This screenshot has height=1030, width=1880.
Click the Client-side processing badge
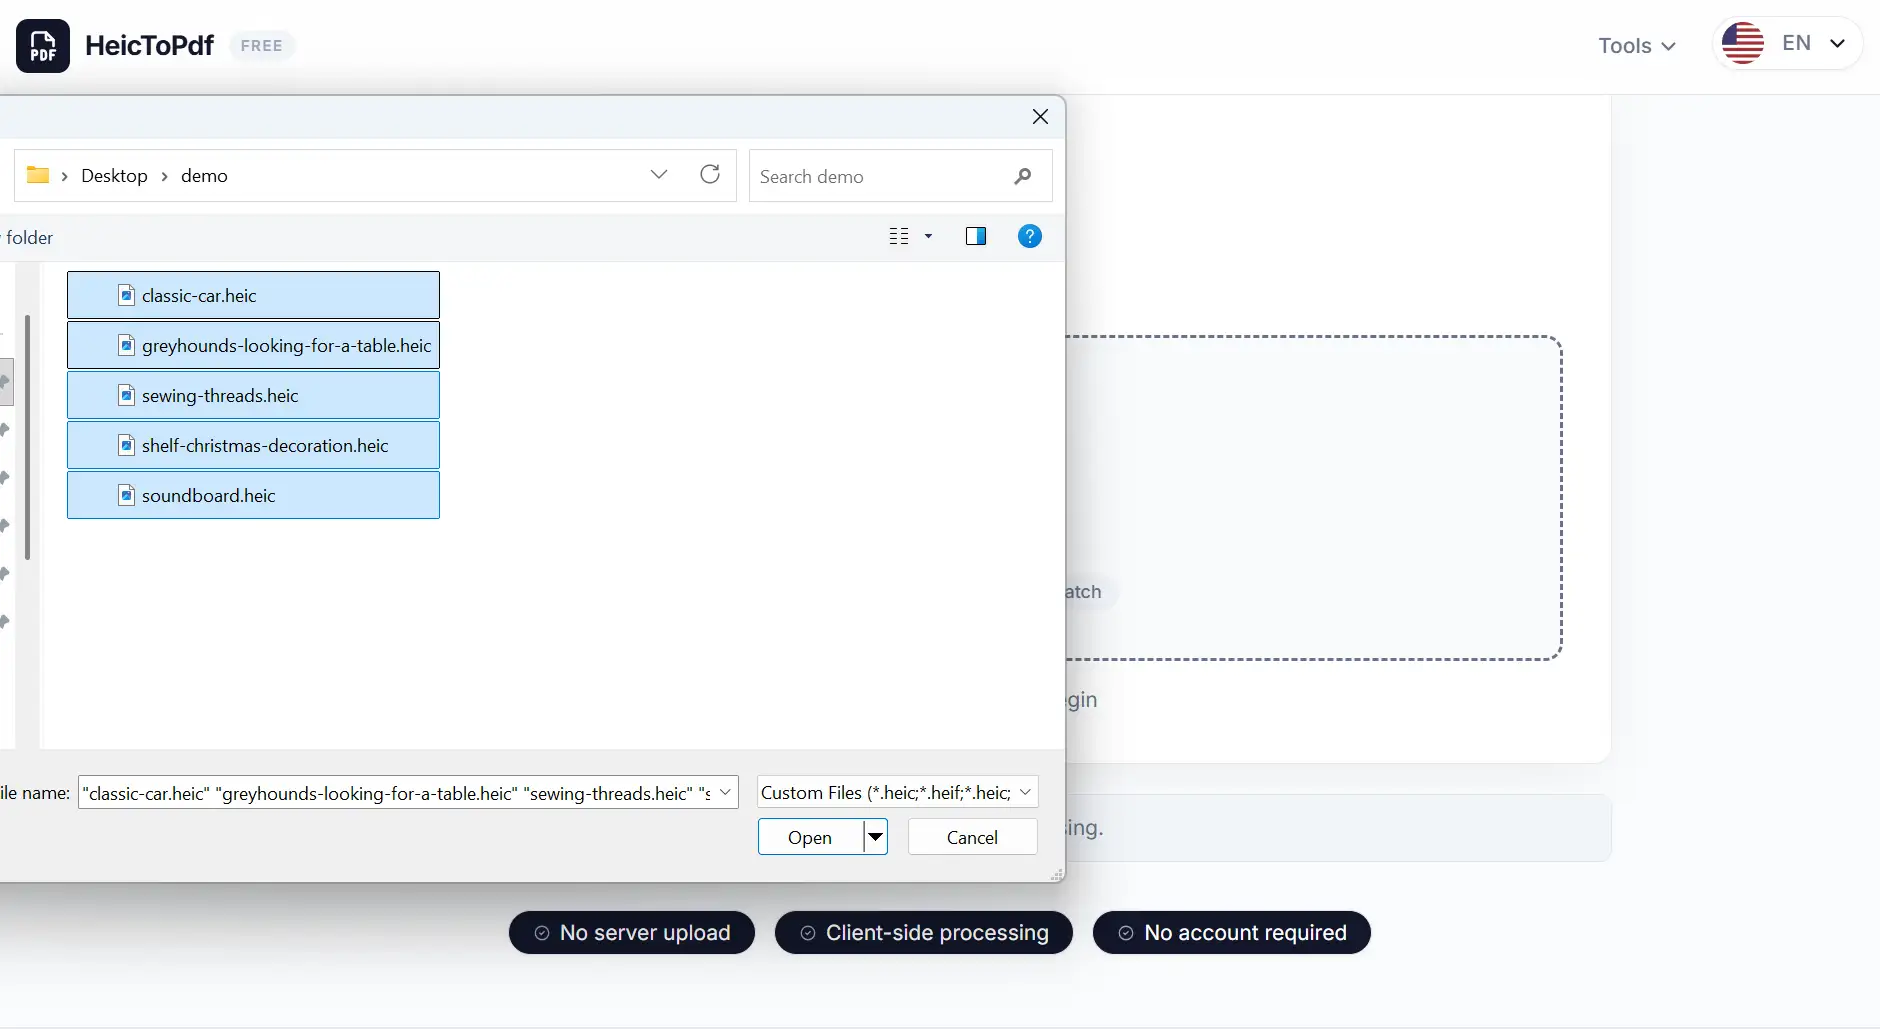924,933
